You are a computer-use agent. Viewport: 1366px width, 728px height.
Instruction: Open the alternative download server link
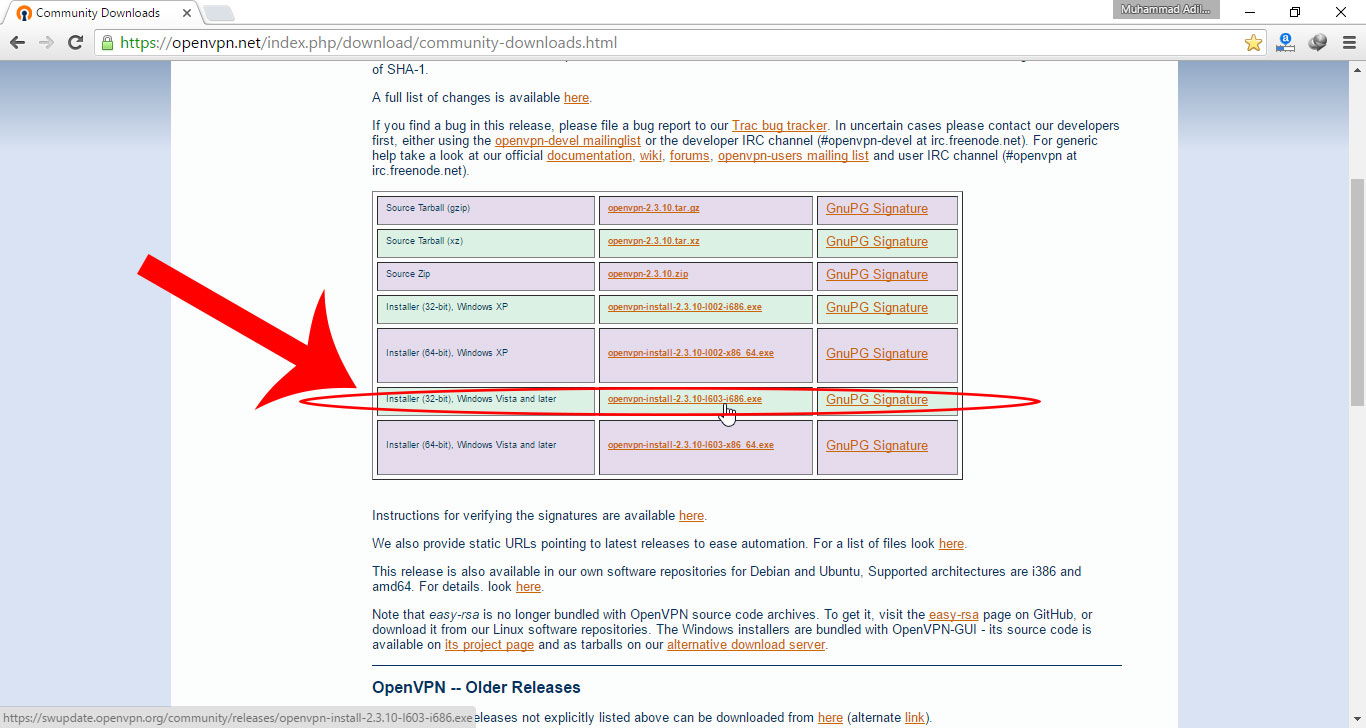(x=746, y=645)
